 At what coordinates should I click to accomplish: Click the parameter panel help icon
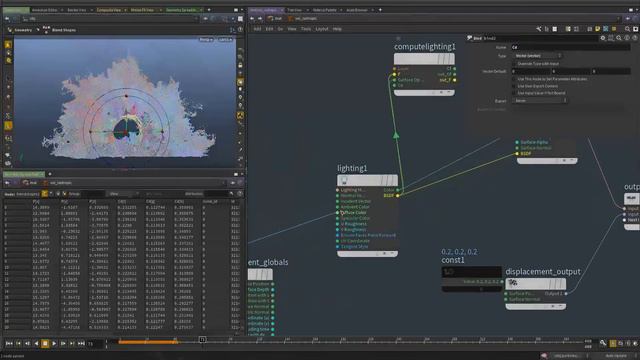pyautogui.click(x=635, y=38)
